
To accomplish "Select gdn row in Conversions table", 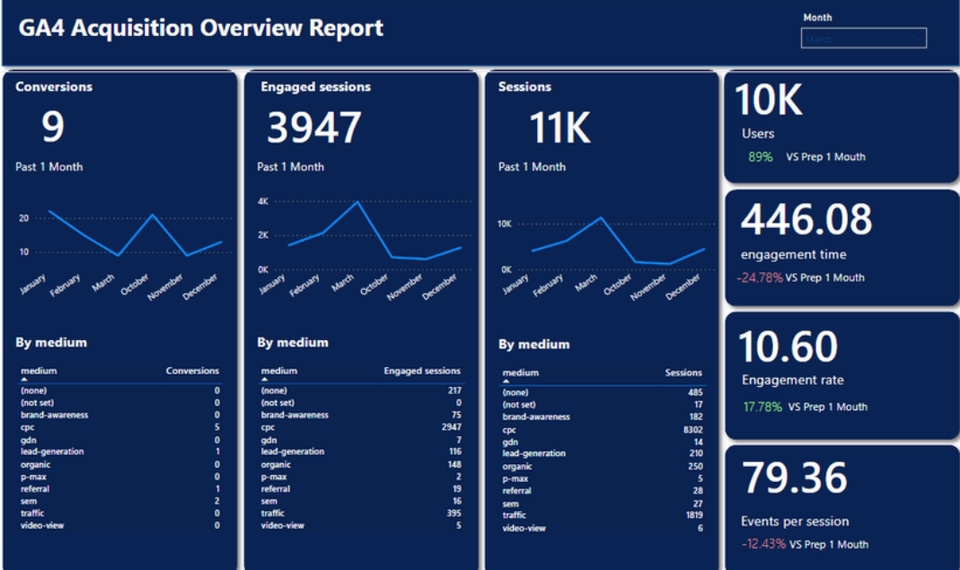I will point(120,440).
